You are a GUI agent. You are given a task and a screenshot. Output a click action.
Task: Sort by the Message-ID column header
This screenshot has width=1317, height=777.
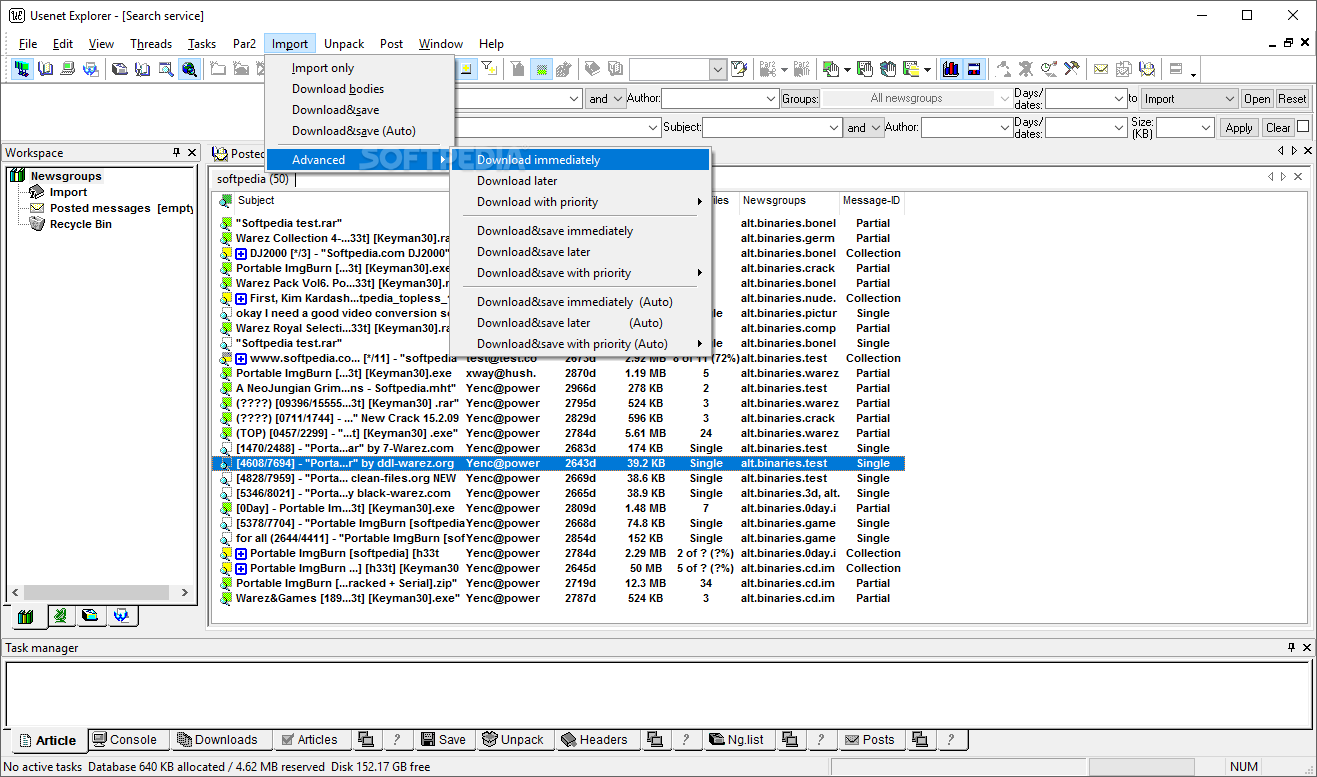click(x=871, y=201)
